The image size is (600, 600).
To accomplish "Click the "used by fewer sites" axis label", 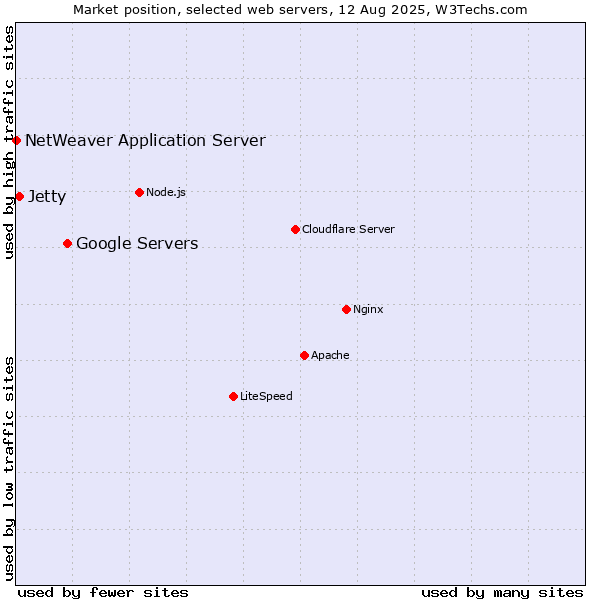I will (103, 593).
